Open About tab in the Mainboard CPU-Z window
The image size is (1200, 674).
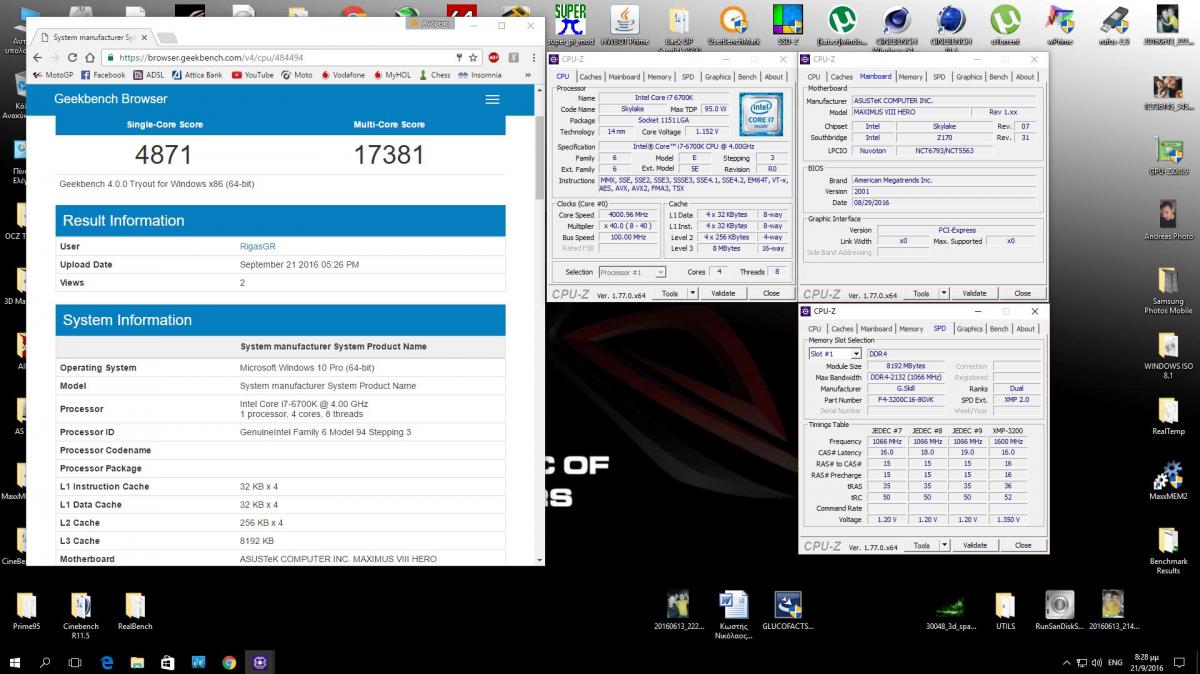1025,77
